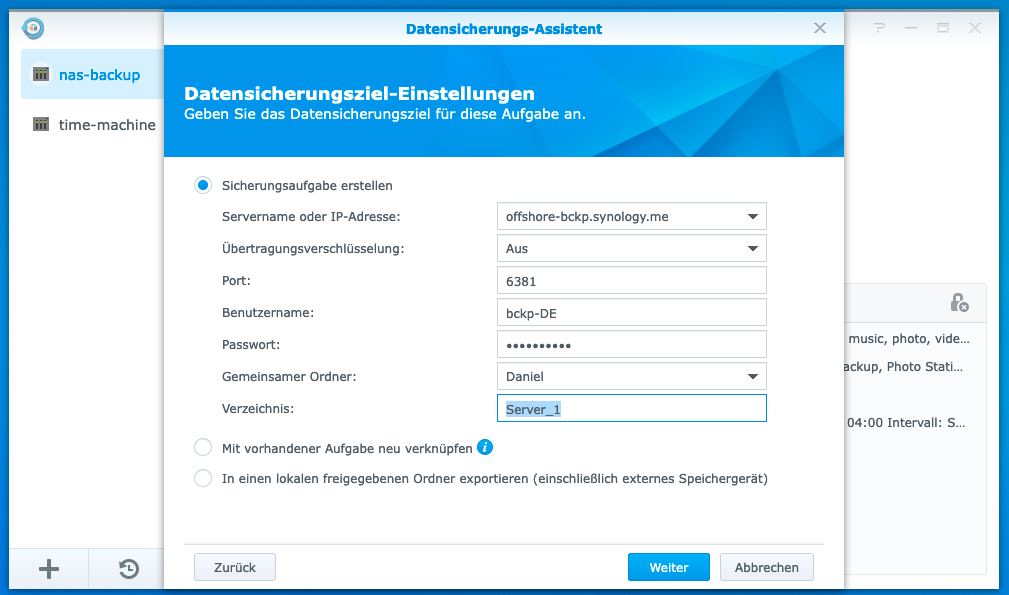This screenshot has height=595, width=1009.
Task: Click the add backup task plus icon
Action: pos(48,569)
